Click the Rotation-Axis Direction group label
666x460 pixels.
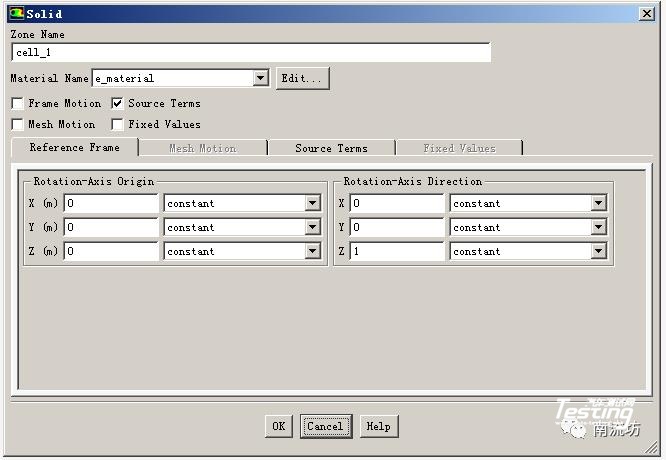click(x=413, y=181)
